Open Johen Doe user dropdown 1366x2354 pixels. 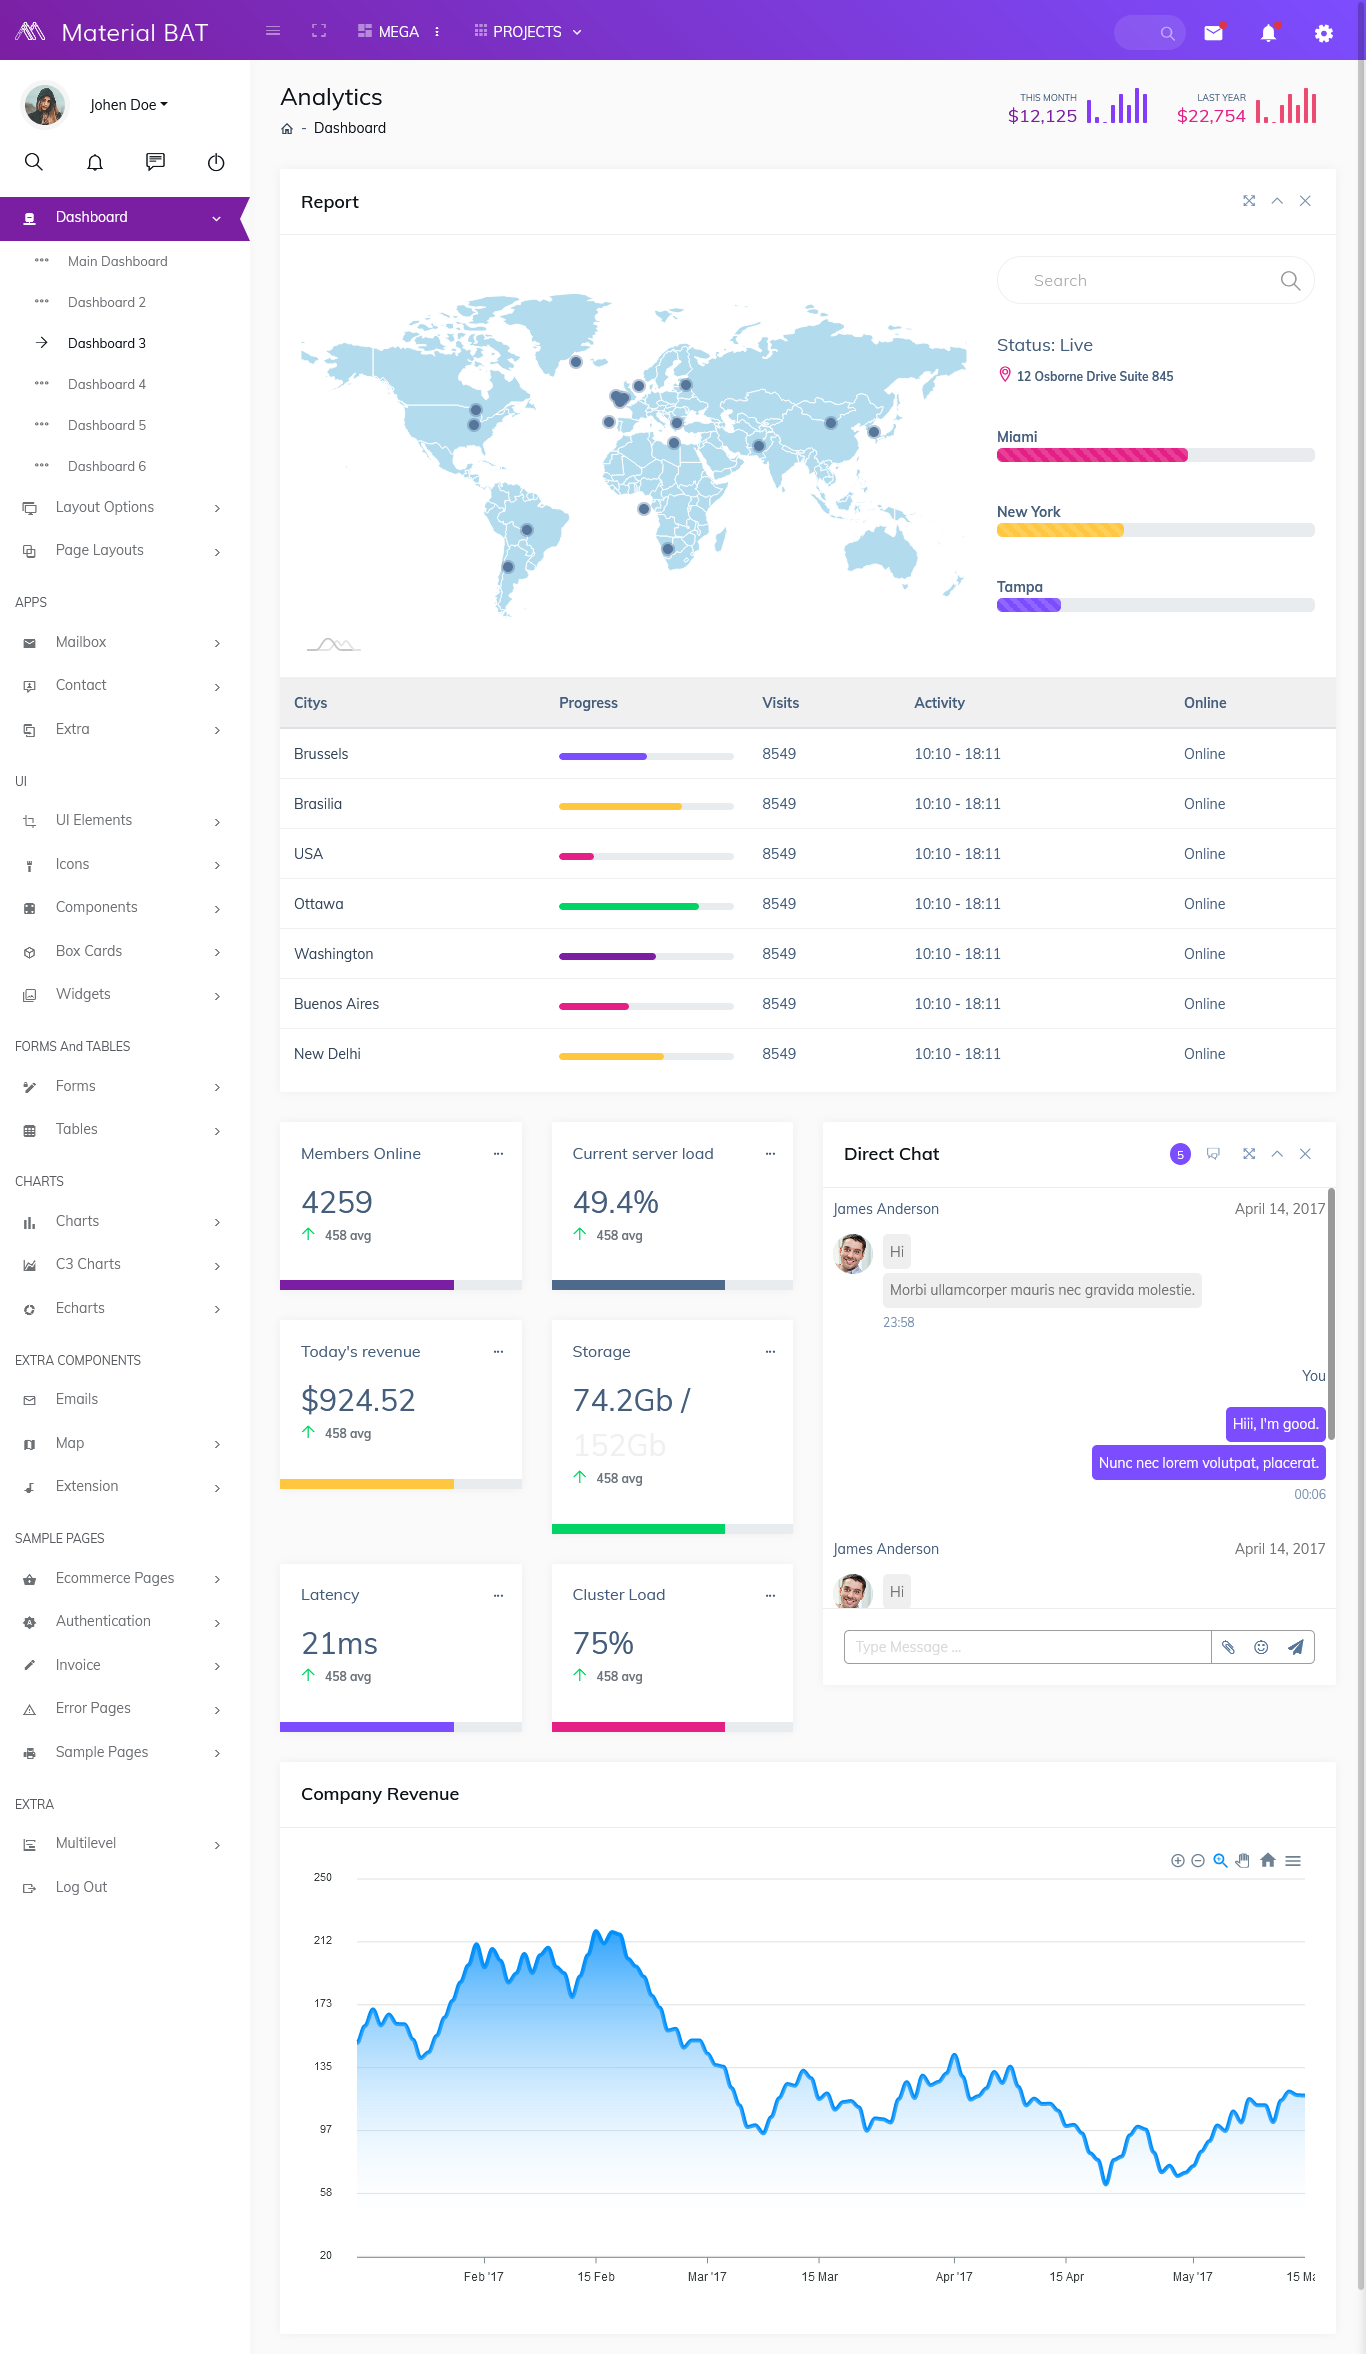click(x=129, y=105)
